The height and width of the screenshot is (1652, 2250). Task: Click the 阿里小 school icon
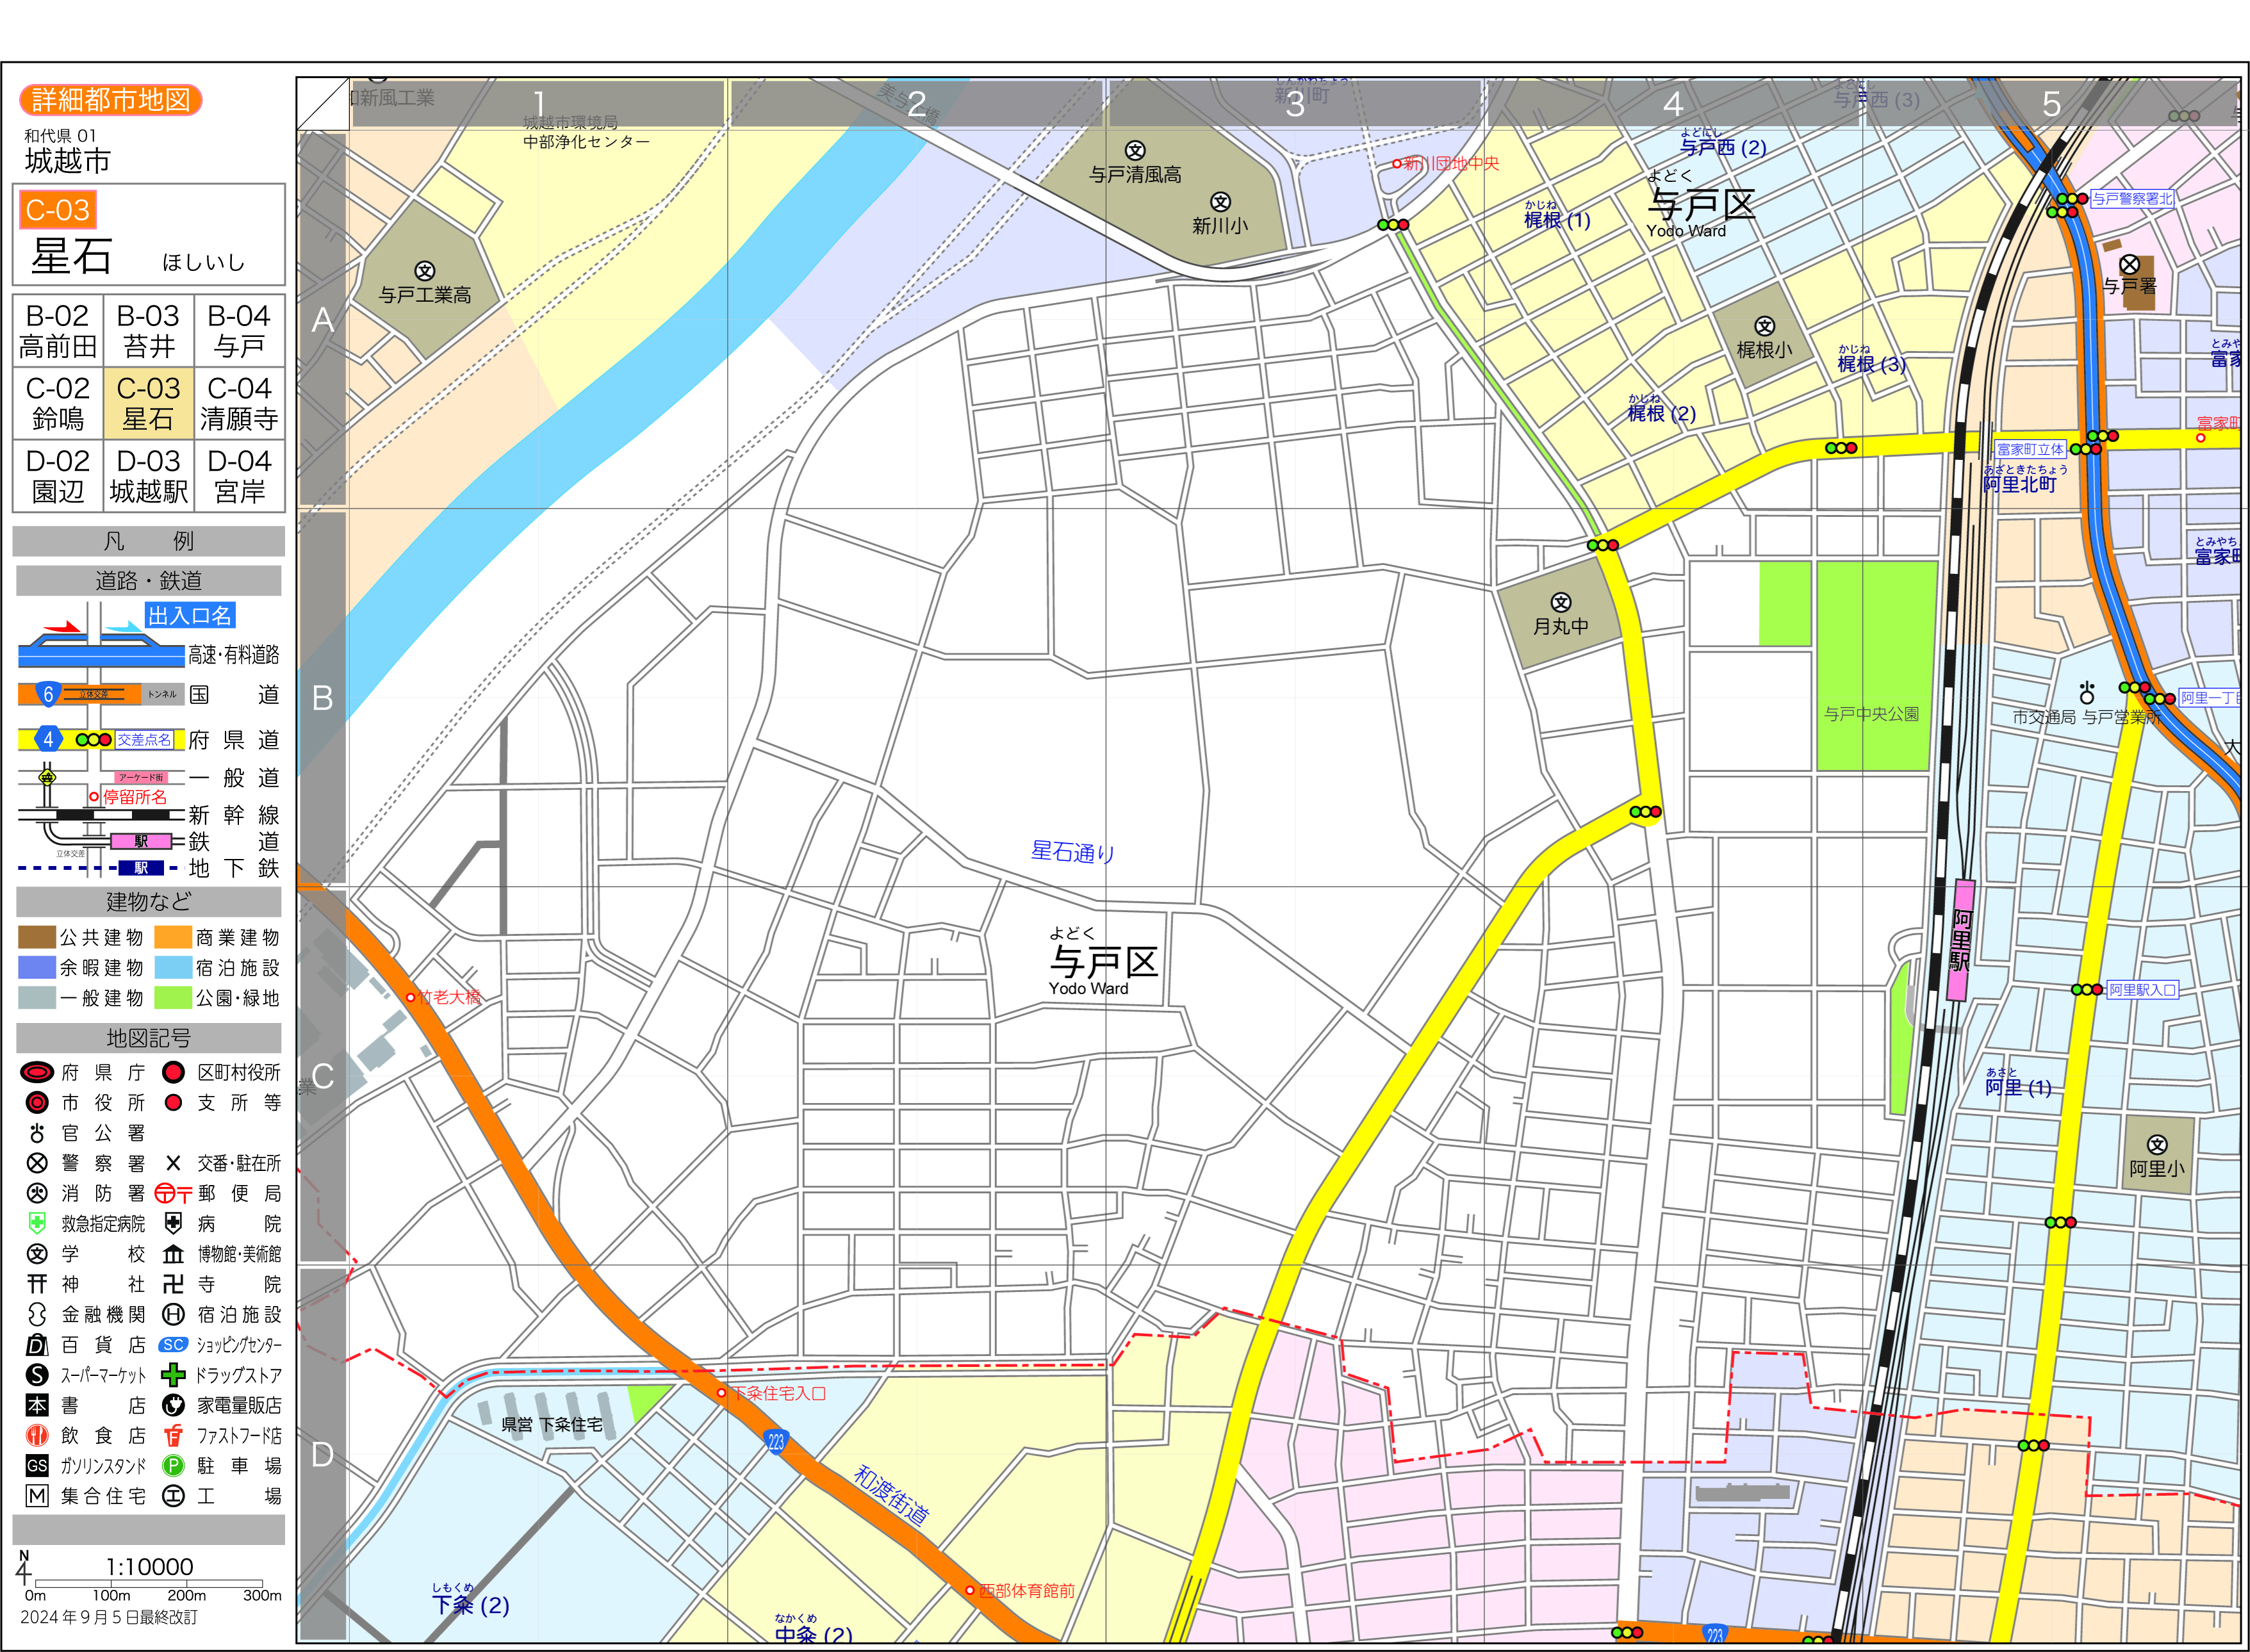point(2157,1145)
